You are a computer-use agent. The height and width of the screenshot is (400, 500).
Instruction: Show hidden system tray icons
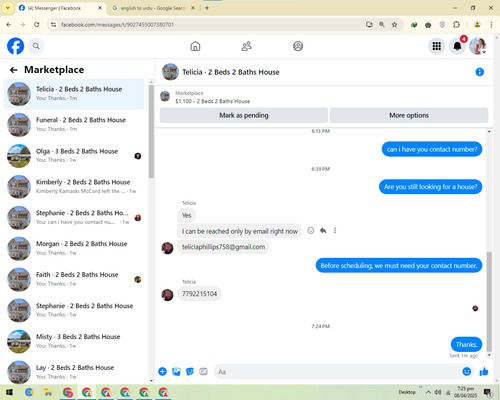[x=428, y=392]
